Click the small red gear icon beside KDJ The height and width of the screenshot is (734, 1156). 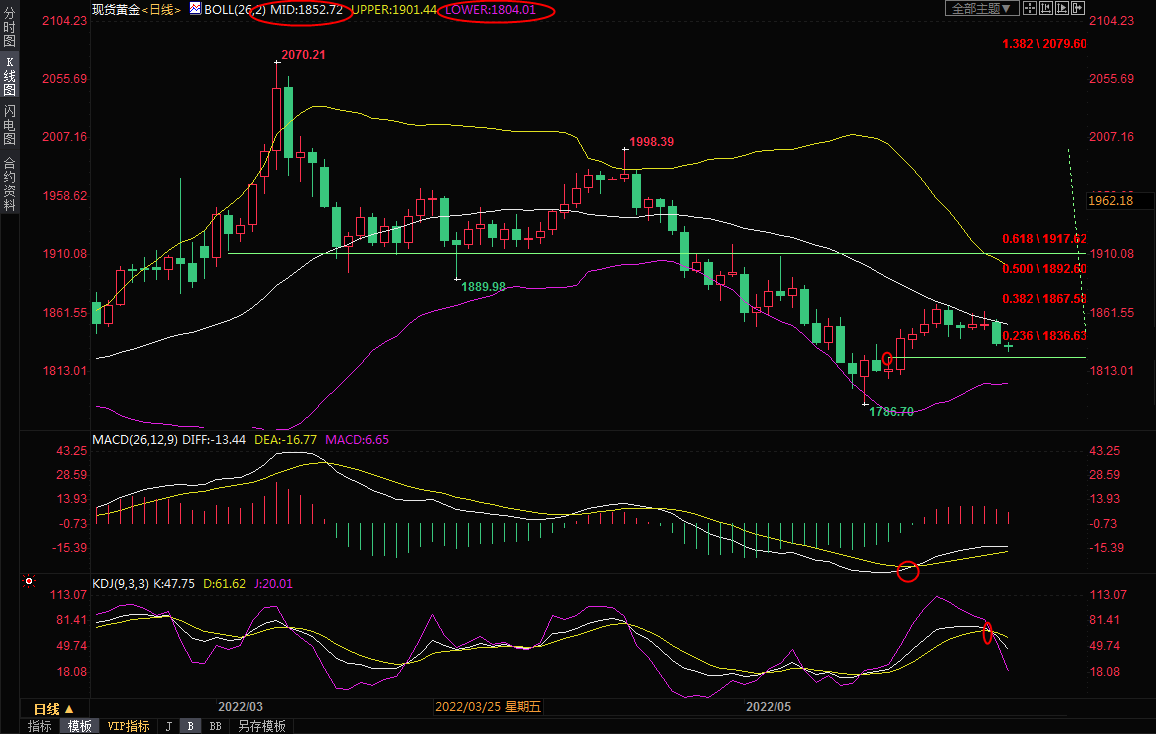pos(29,581)
